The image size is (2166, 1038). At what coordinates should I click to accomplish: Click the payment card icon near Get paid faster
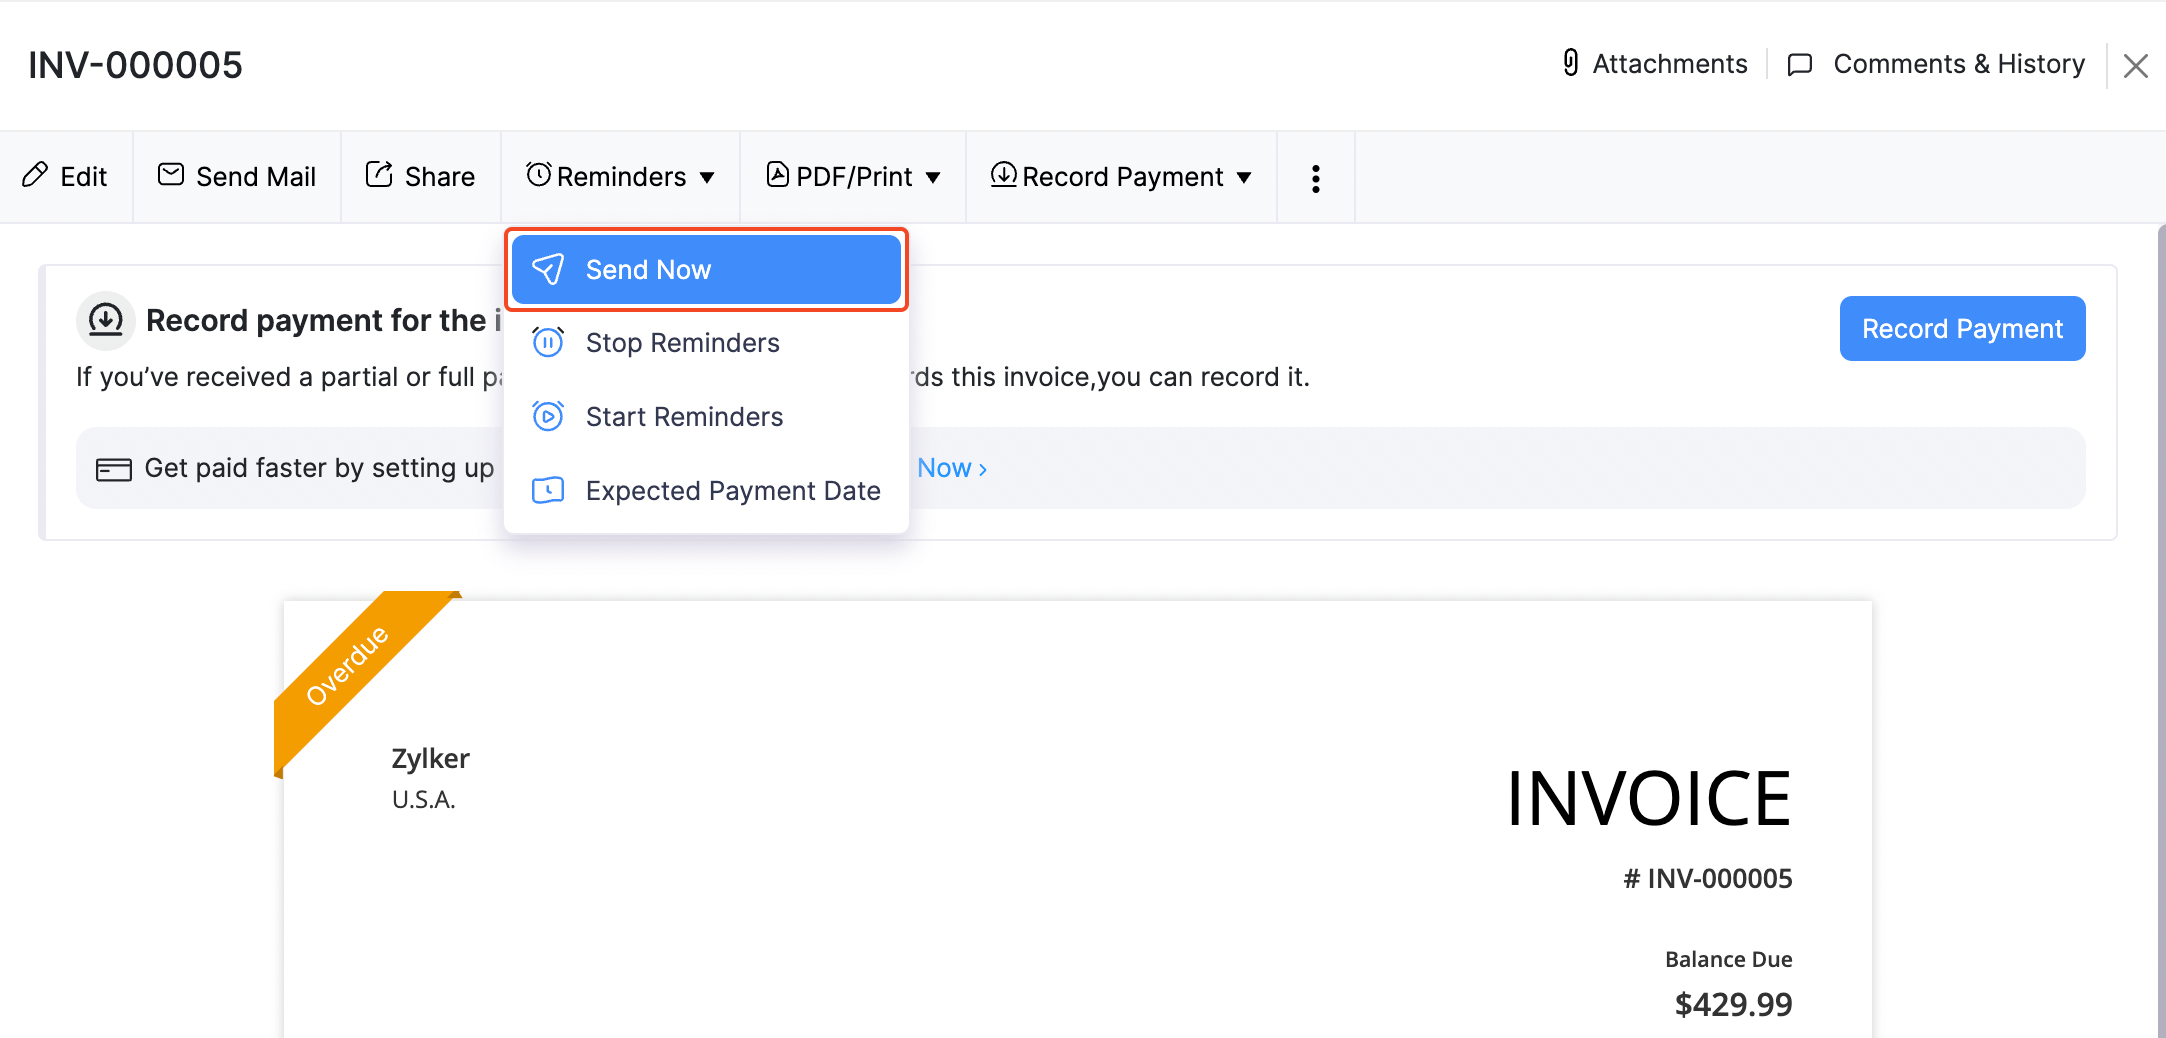(114, 467)
